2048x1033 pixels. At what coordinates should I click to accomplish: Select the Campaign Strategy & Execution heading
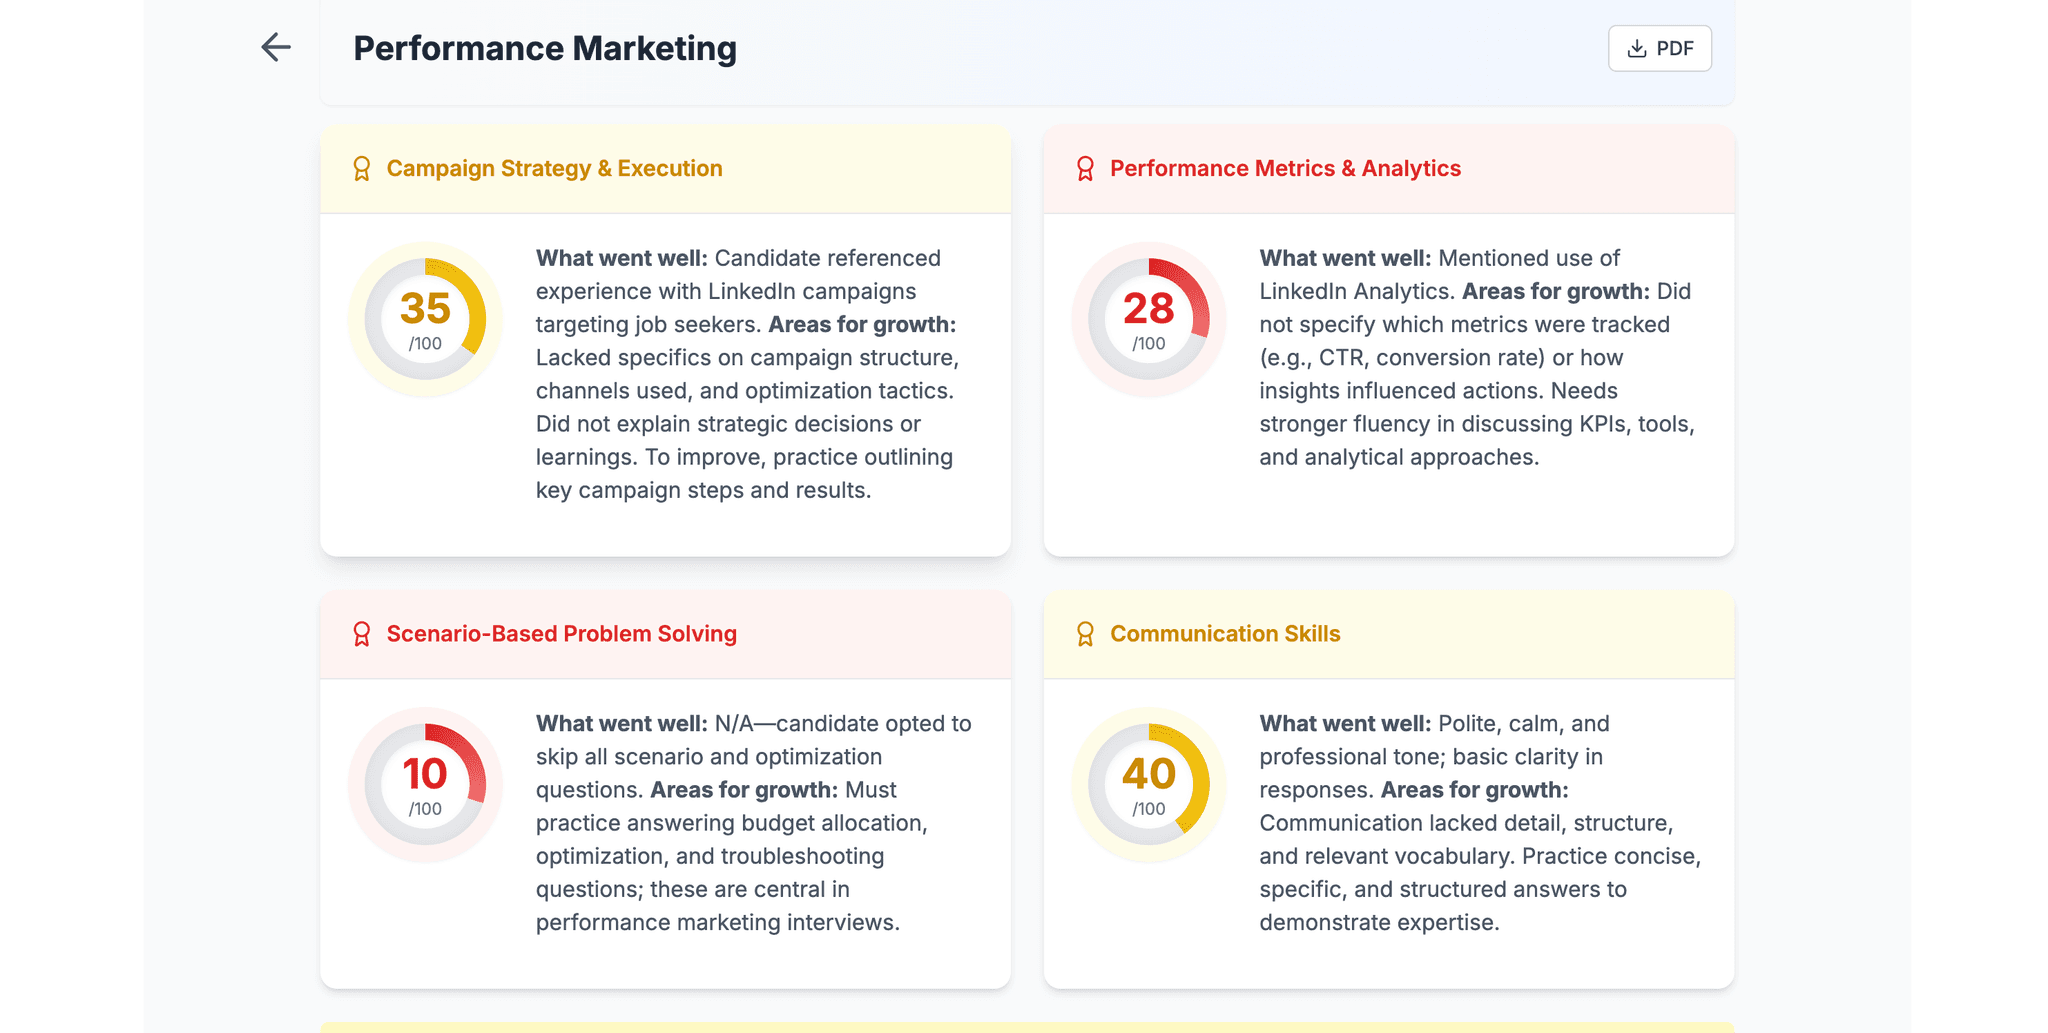(554, 168)
